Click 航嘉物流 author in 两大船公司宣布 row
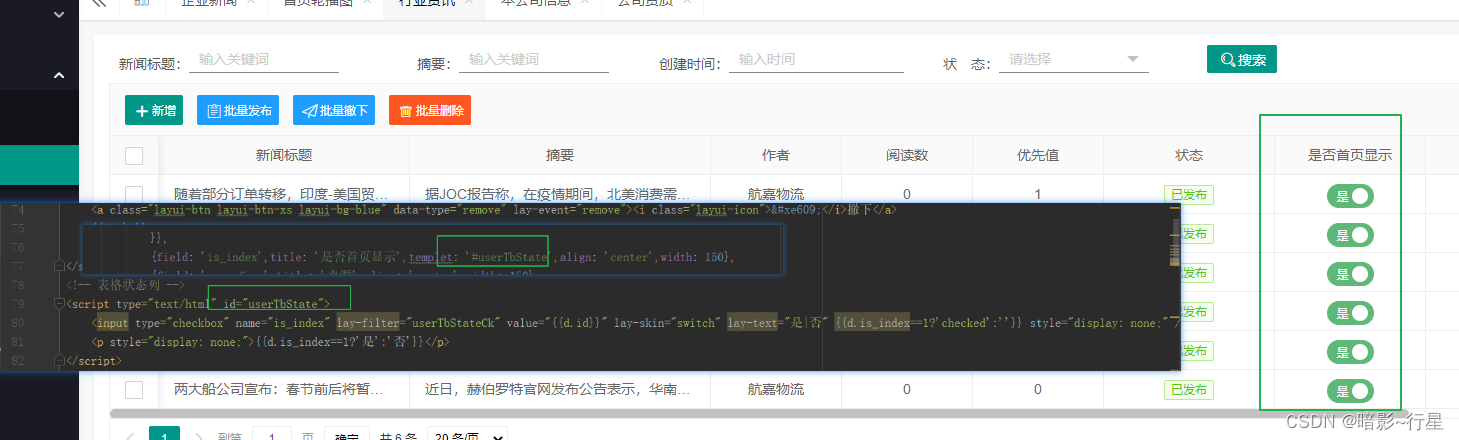1459x440 pixels. pyautogui.click(x=776, y=389)
